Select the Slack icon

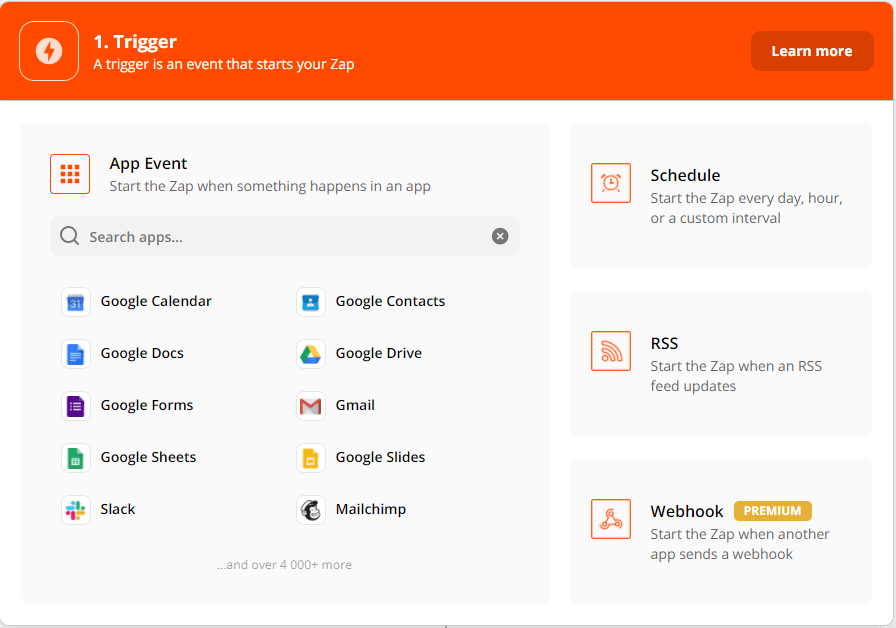(76, 510)
